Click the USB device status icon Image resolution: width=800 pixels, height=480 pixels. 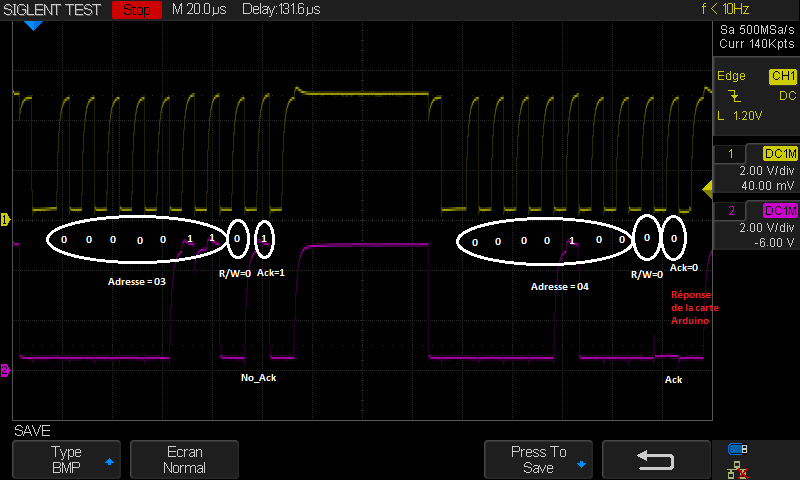(x=738, y=448)
